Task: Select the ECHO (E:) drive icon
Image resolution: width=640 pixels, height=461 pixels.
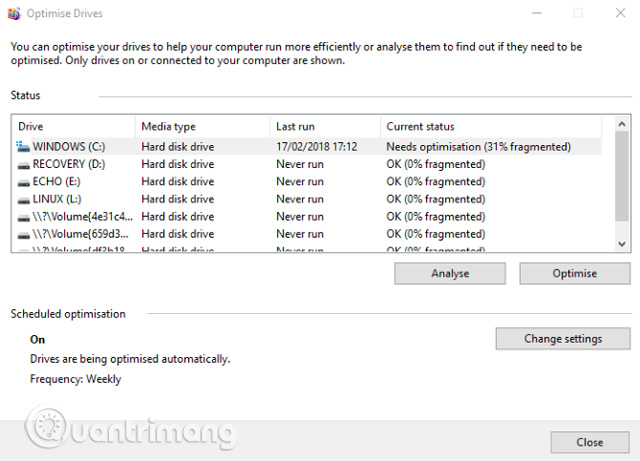Action: 24,182
